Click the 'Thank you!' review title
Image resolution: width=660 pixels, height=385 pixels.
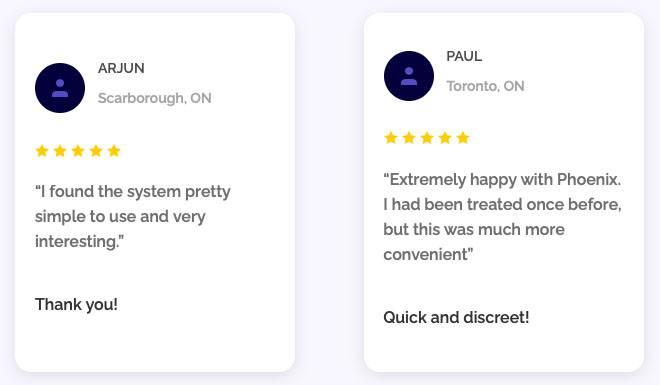click(x=76, y=305)
